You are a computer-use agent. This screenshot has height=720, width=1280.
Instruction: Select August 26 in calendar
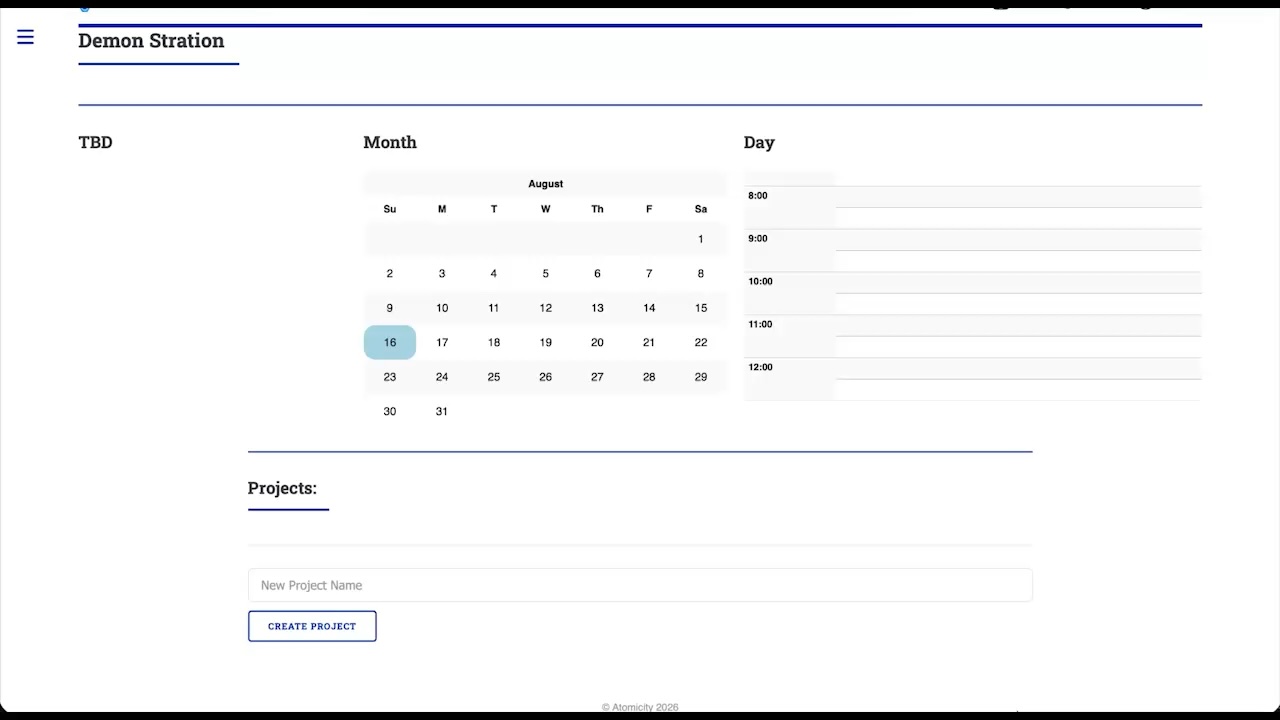tap(545, 377)
